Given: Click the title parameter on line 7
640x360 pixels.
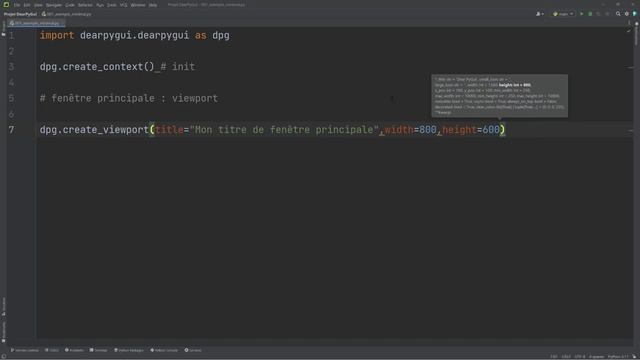Looking at the screenshot, I should coord(169,130).
